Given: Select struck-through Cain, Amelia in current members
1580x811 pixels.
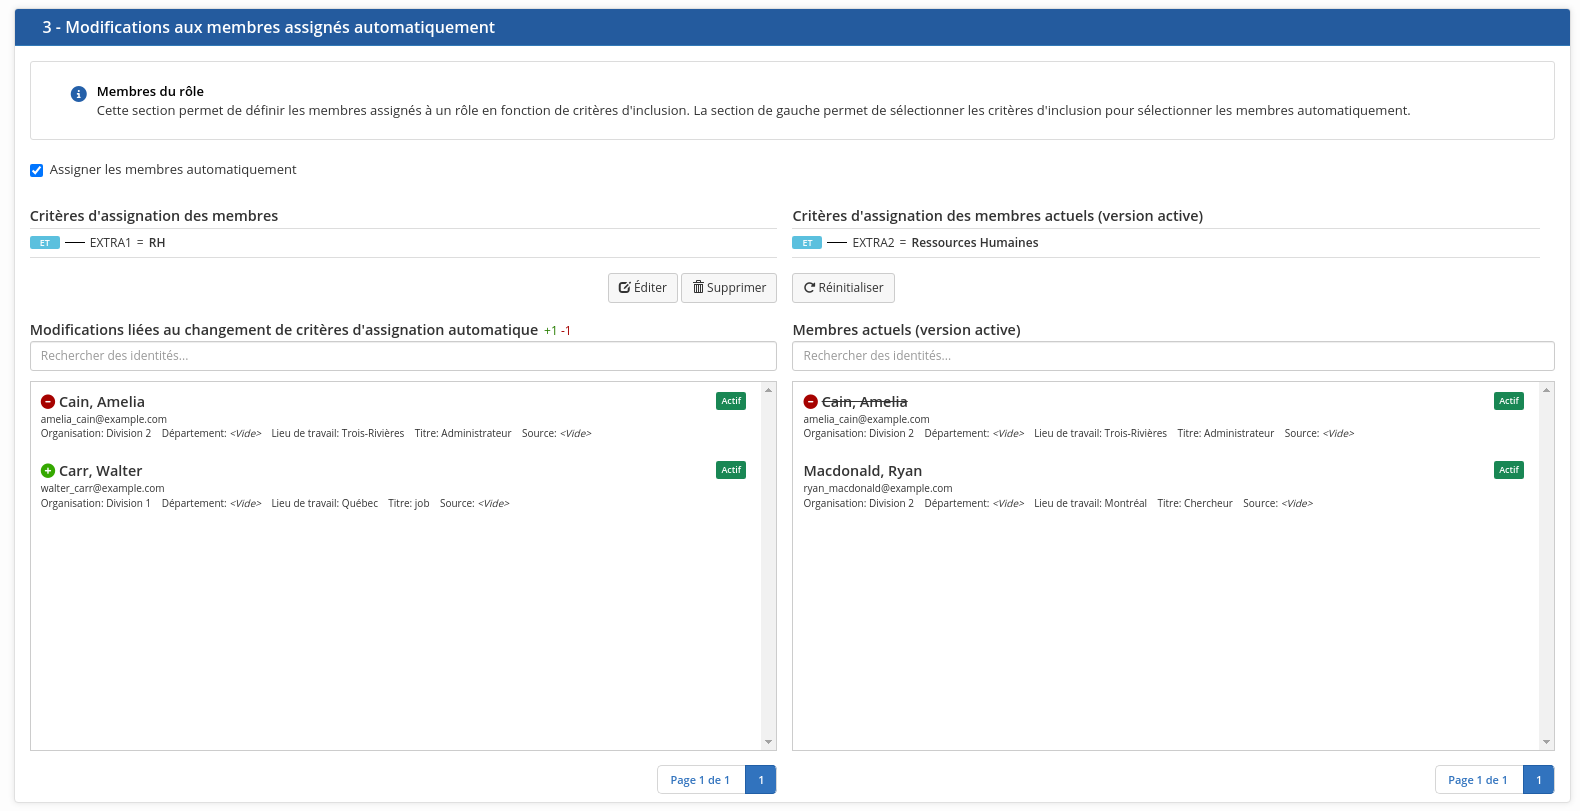Looking at the screenshot, I should [x=865, y=402].
